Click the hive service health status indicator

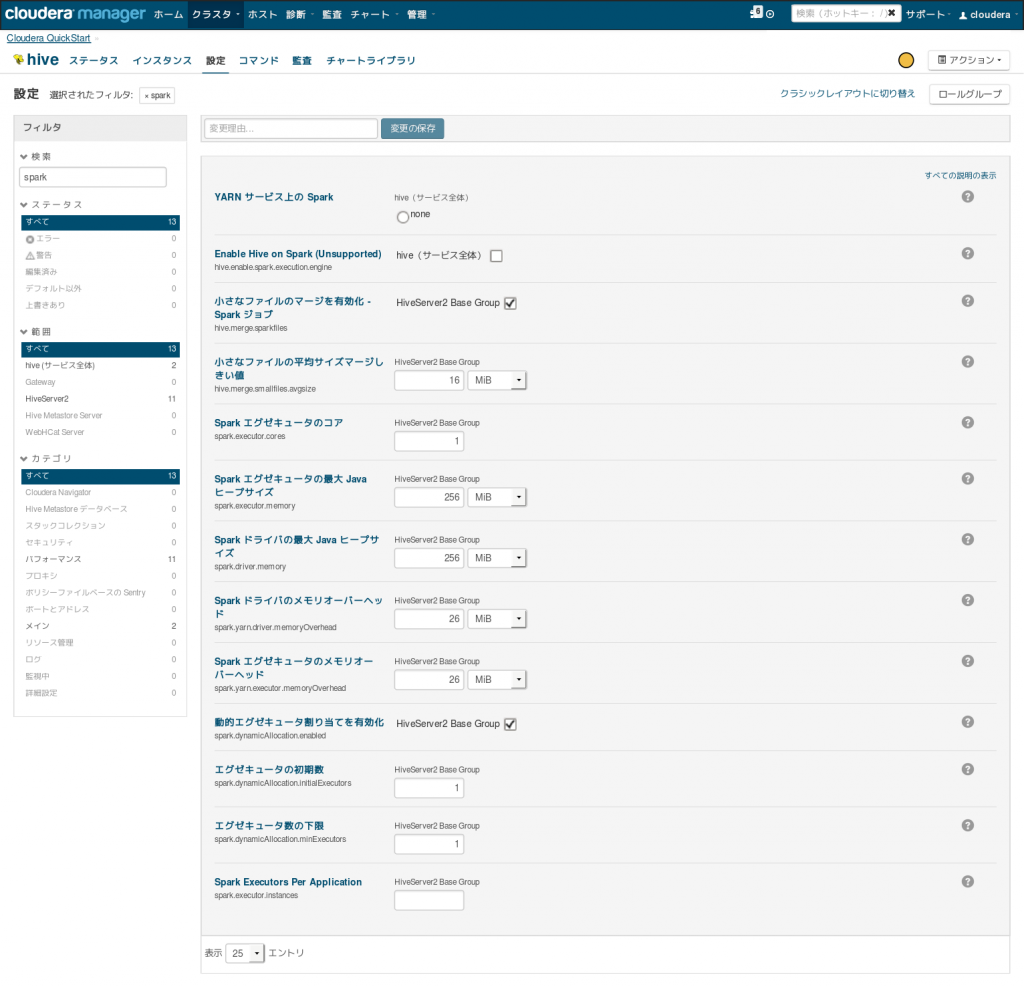pyautogui.click(x=906, y=60)
